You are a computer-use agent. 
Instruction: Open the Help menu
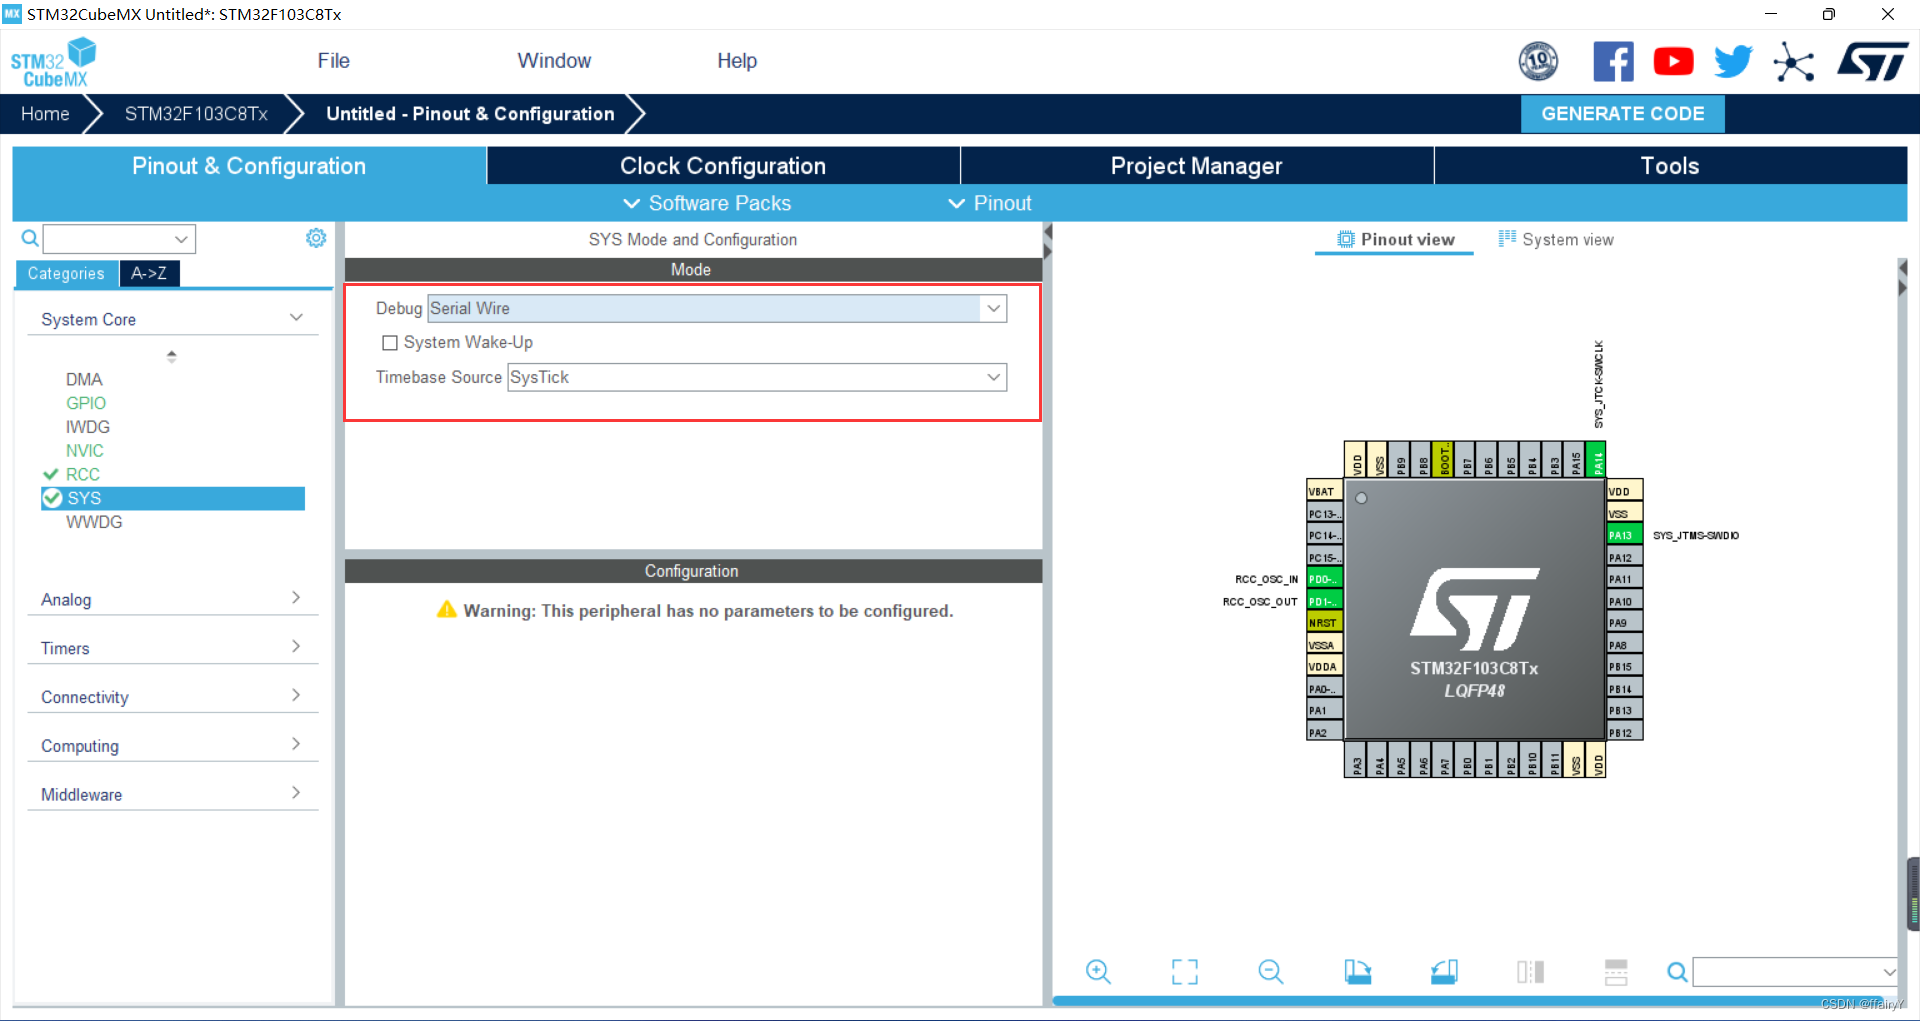[x=737, y=61]
